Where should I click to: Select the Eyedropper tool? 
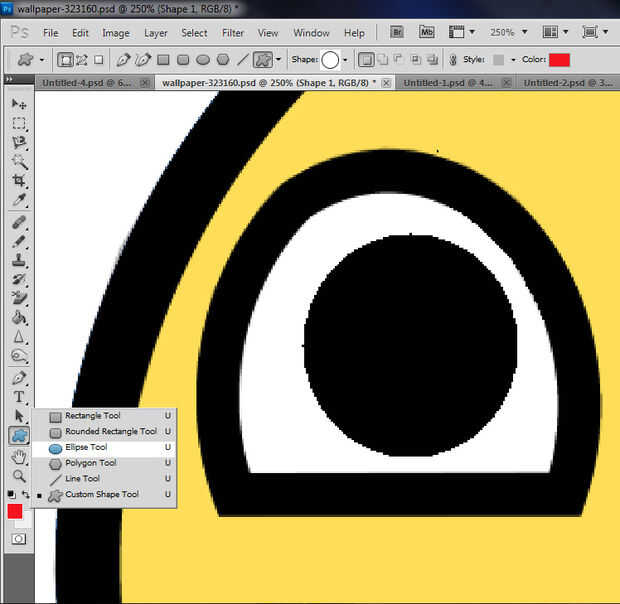(19, 200)
